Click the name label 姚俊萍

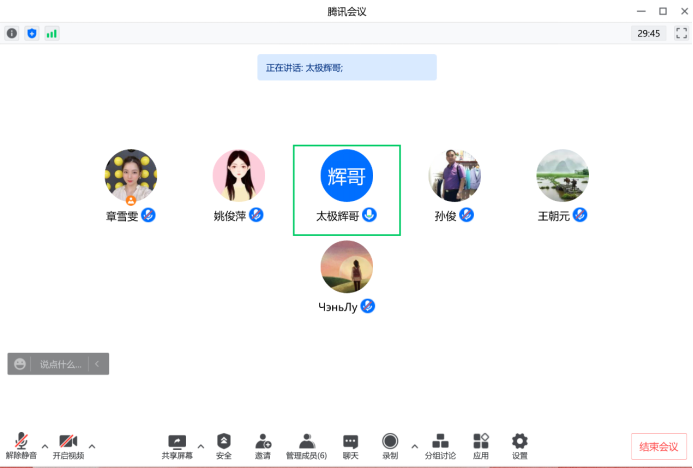pos(230,216)
